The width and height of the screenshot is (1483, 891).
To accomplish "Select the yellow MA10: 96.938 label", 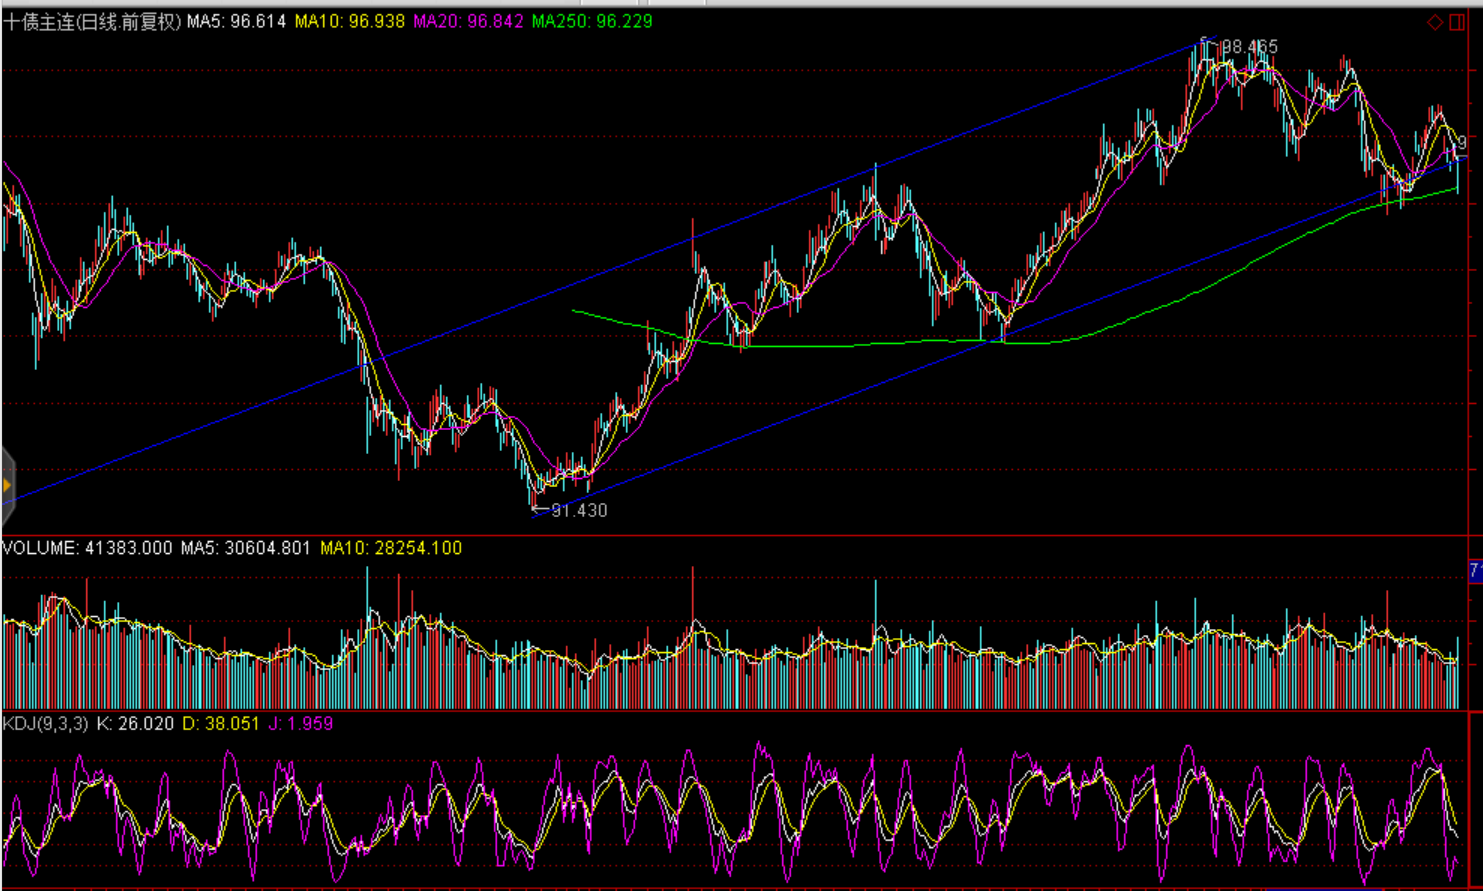I will [x=349, y=22].
